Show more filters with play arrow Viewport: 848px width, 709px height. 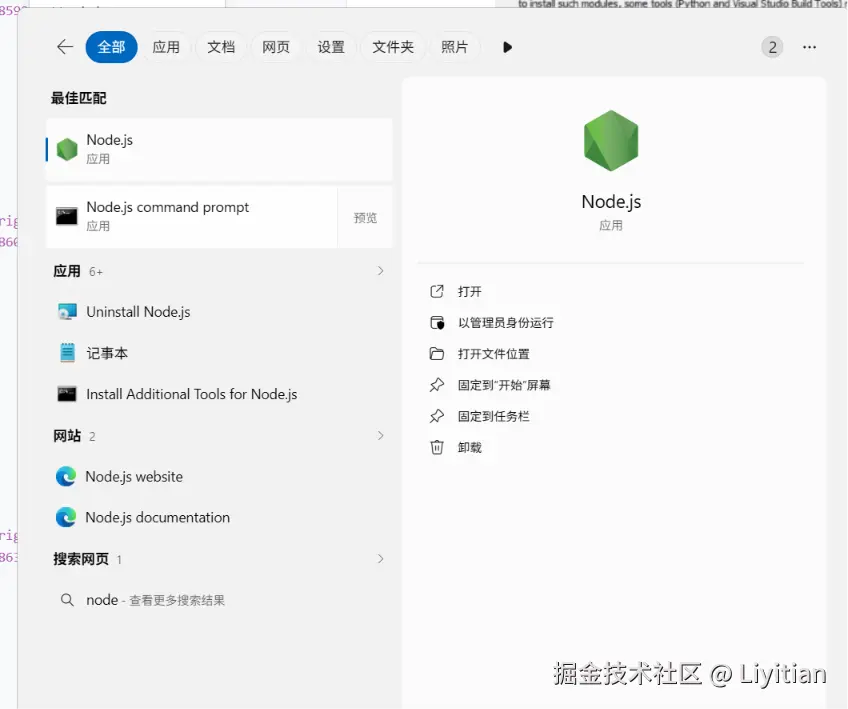[507, 47]
